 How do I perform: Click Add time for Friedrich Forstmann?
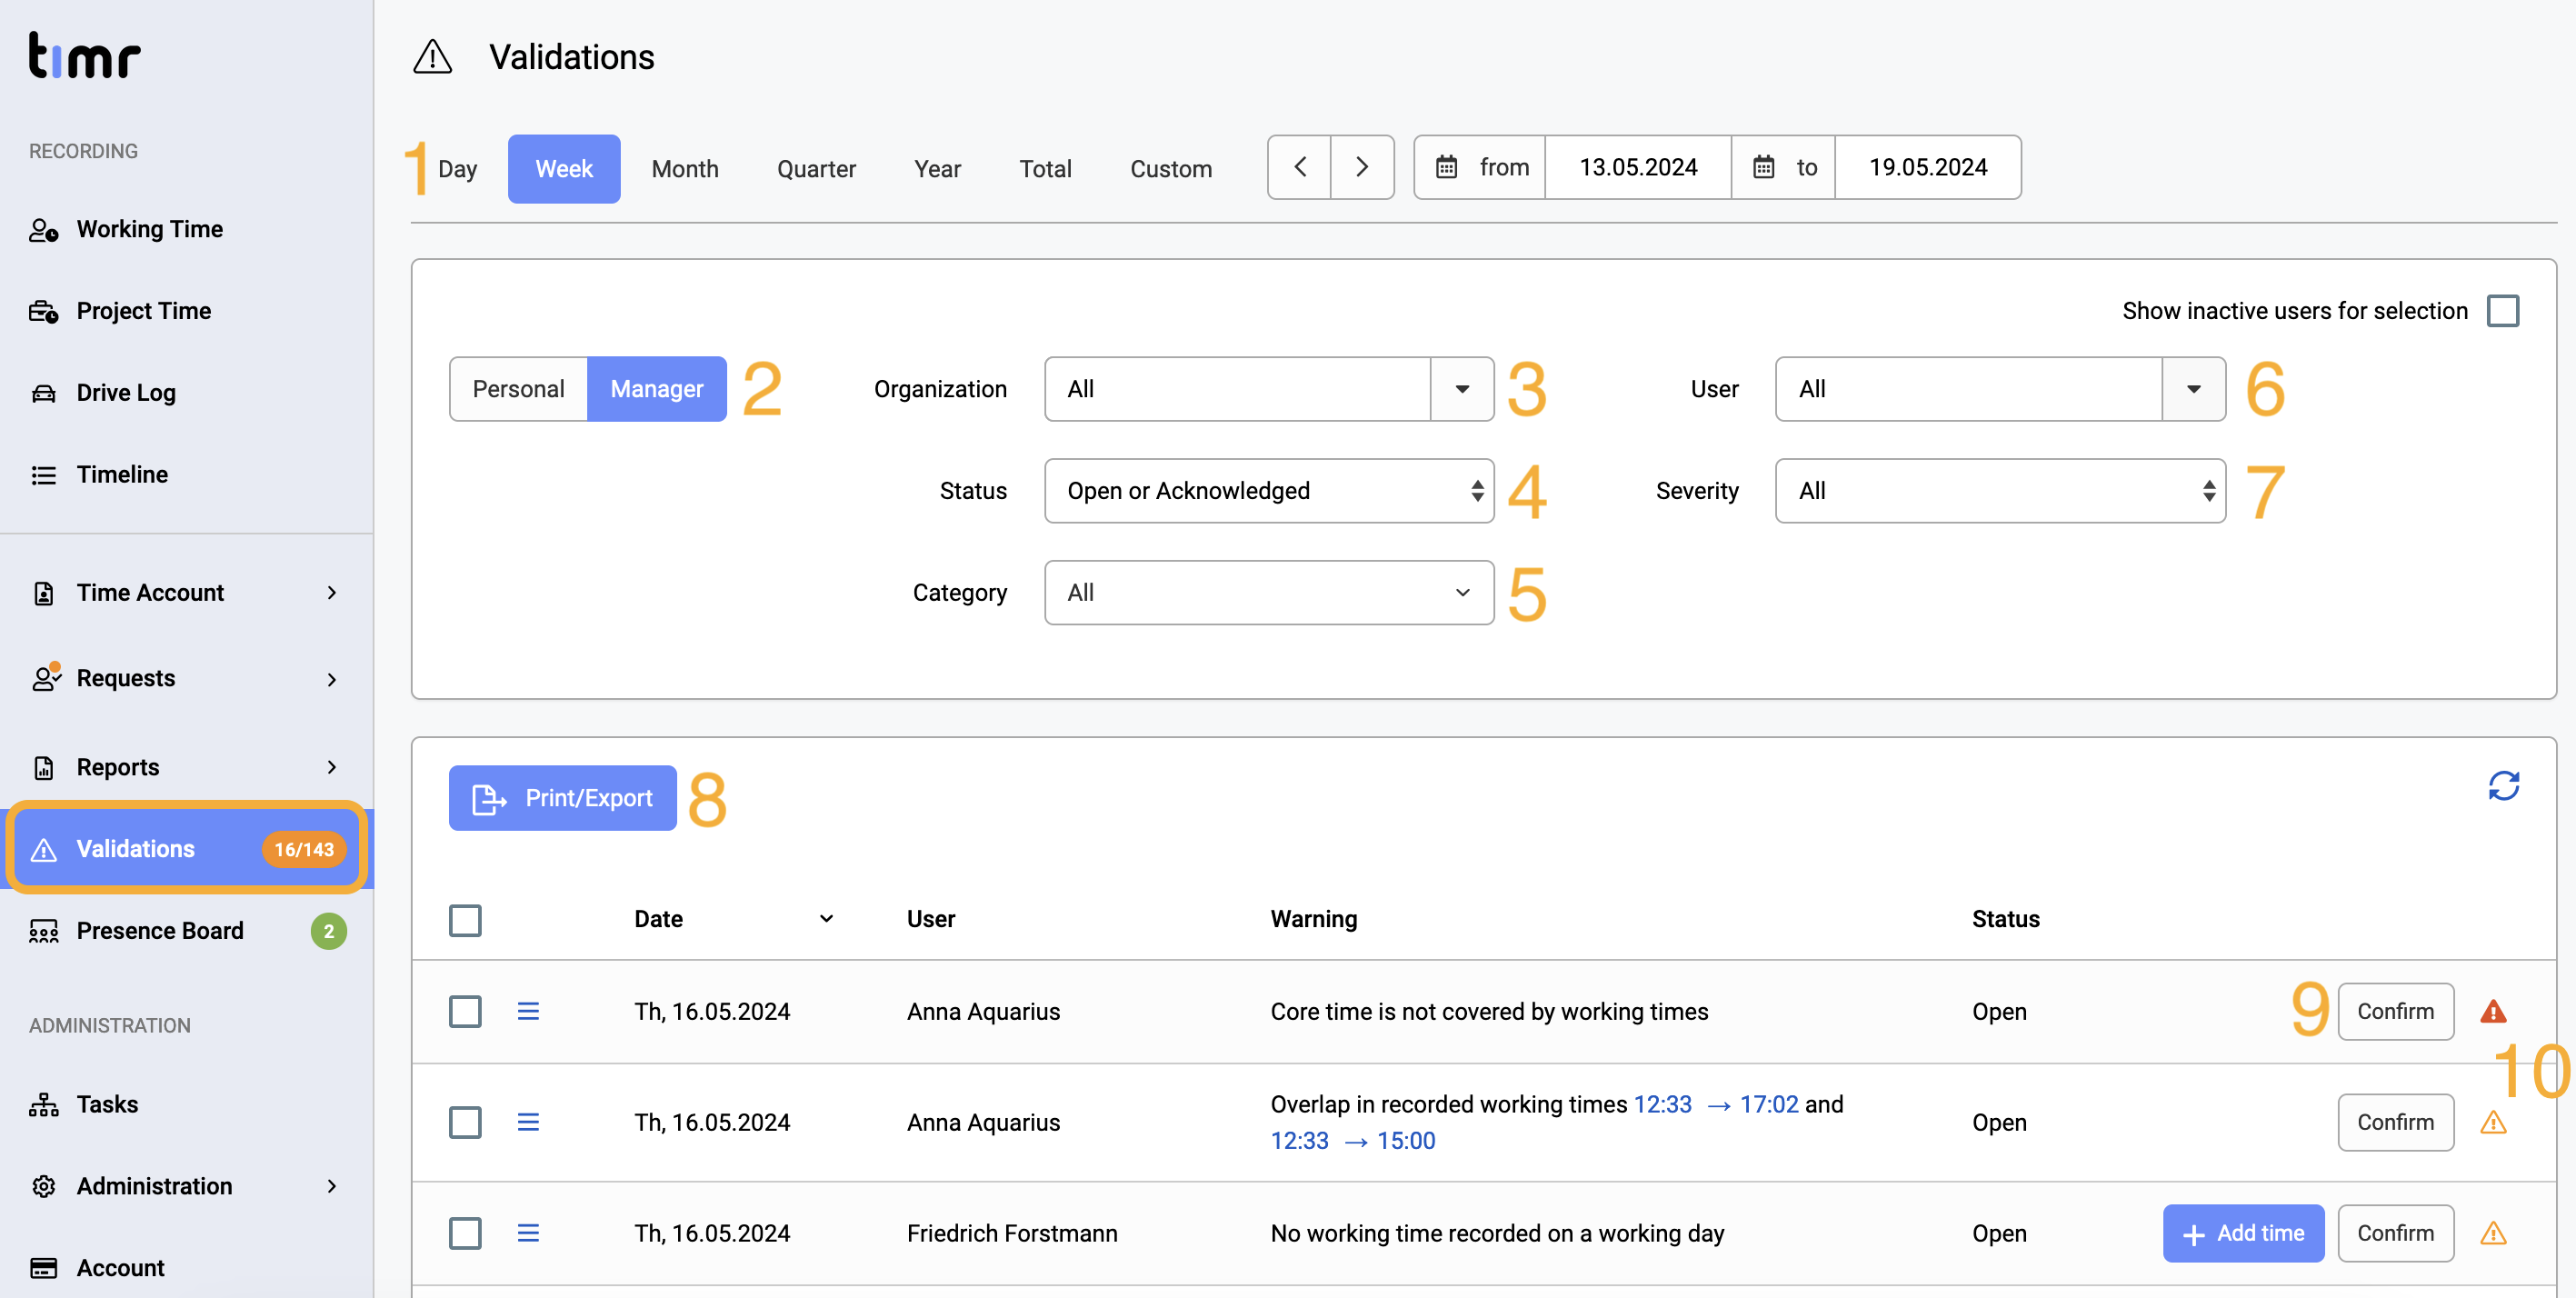(2243, 1233)
